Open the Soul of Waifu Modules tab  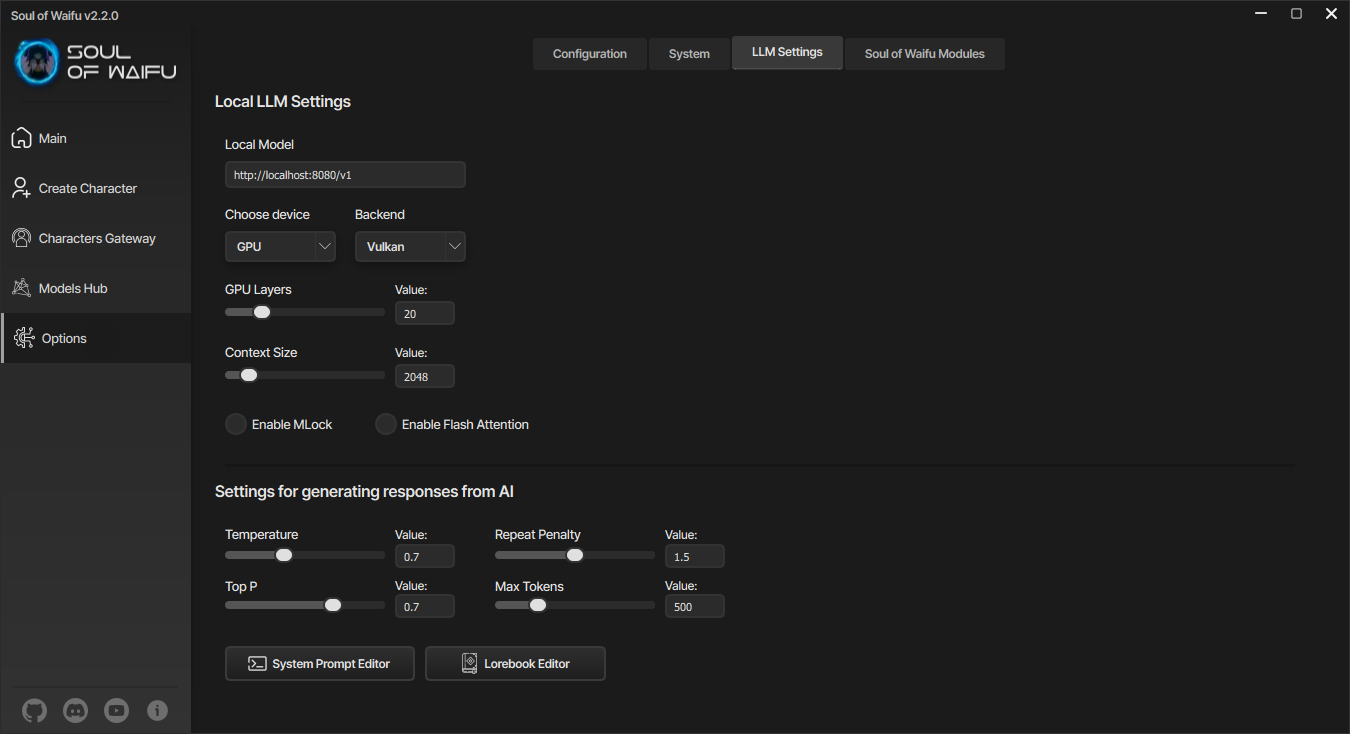925,54
